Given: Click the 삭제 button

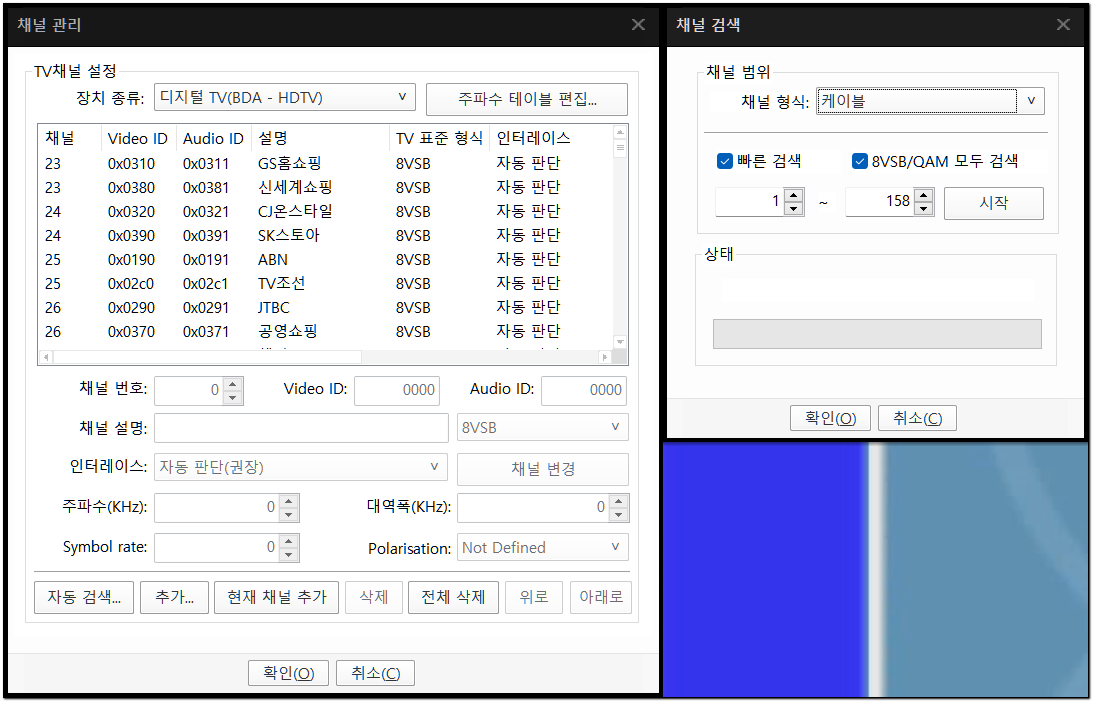Looking at the screenshot, I should 374,597.
